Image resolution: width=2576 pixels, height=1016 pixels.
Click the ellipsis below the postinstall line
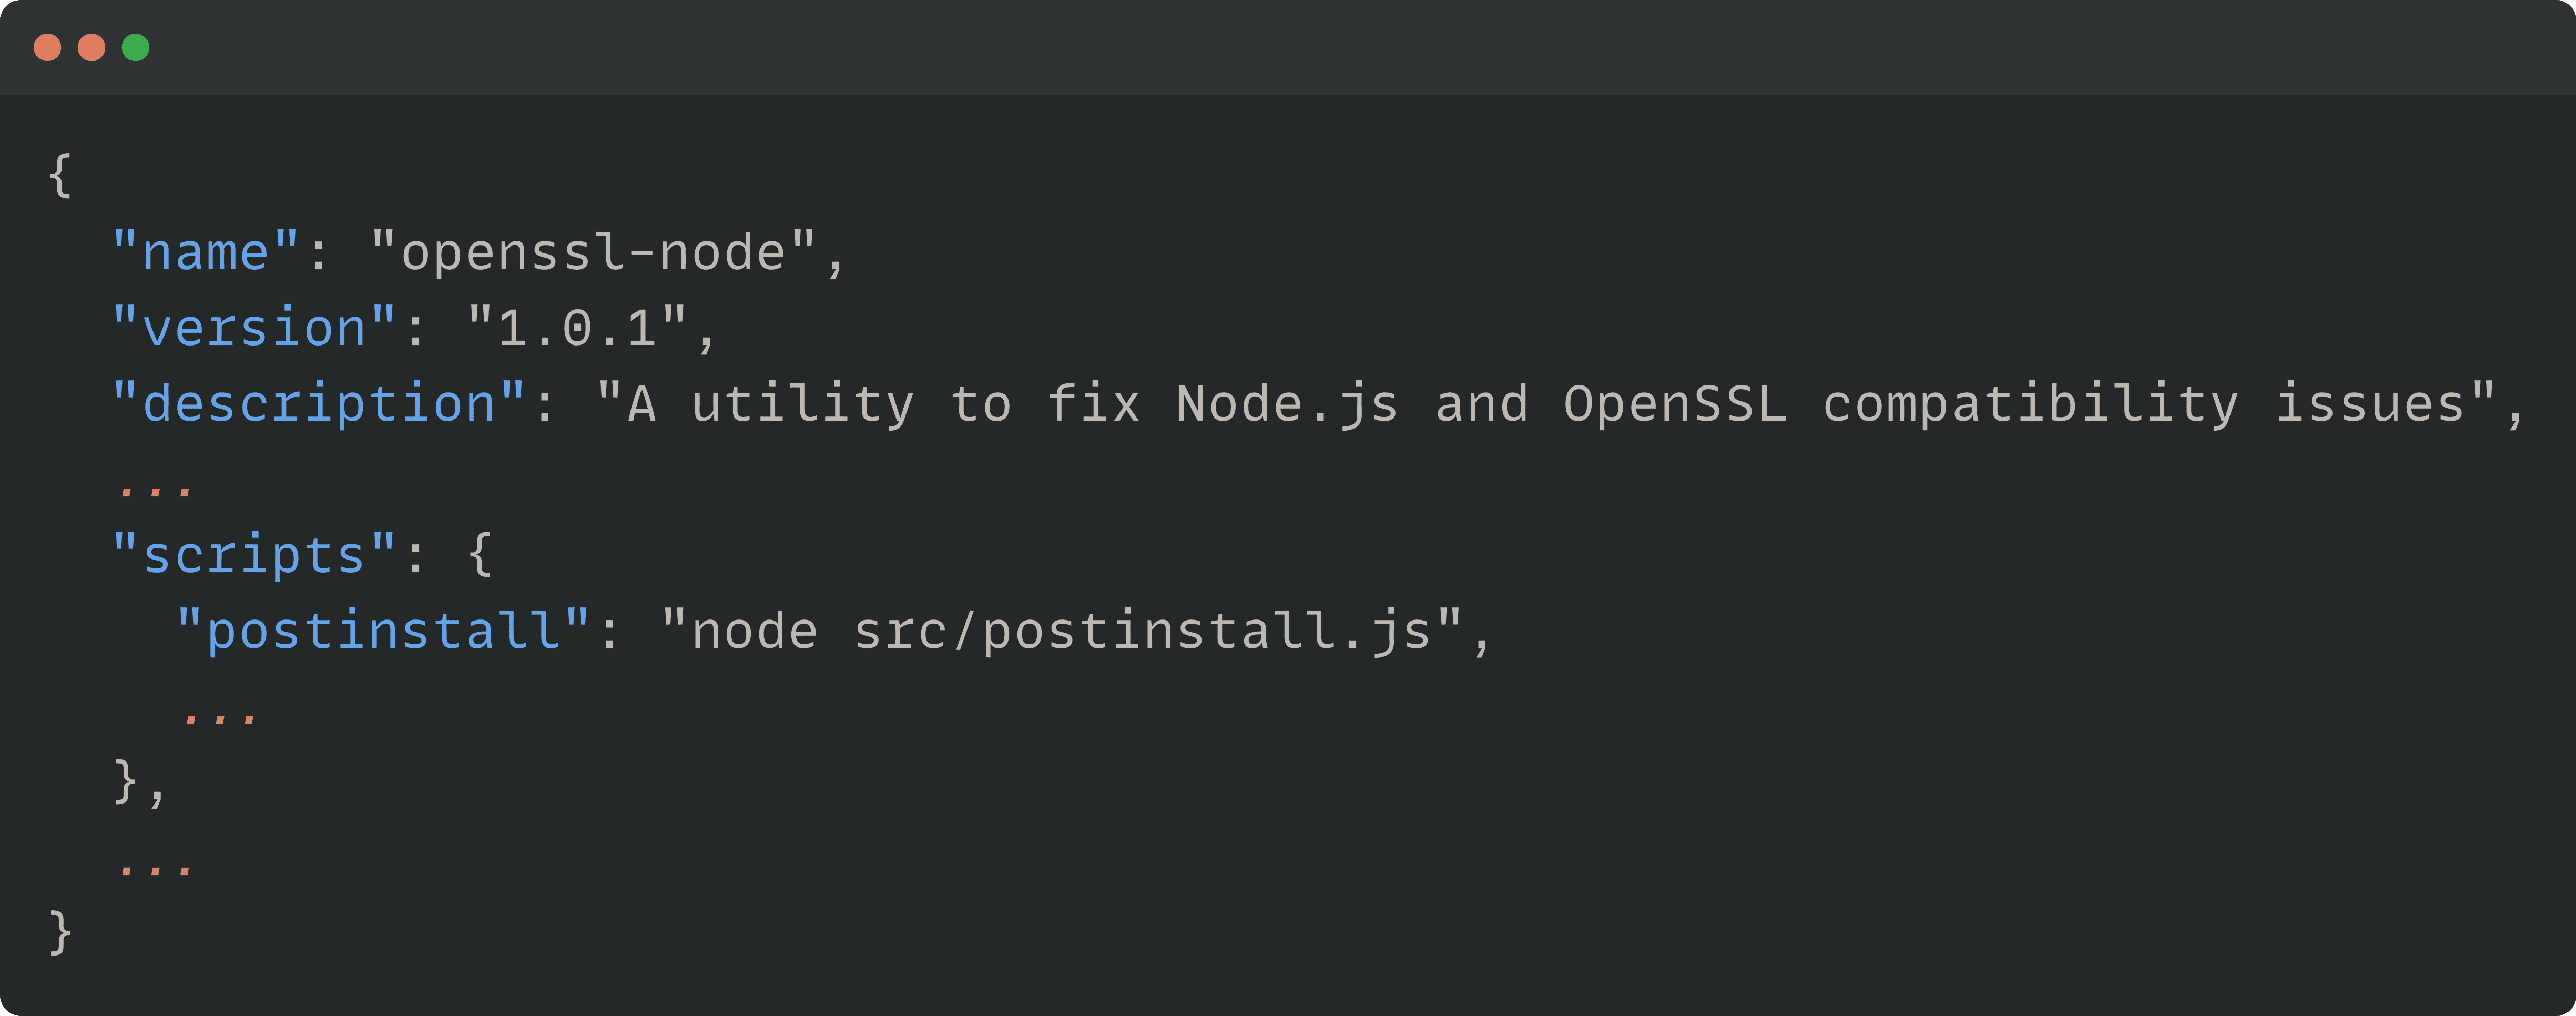point(220,716)
